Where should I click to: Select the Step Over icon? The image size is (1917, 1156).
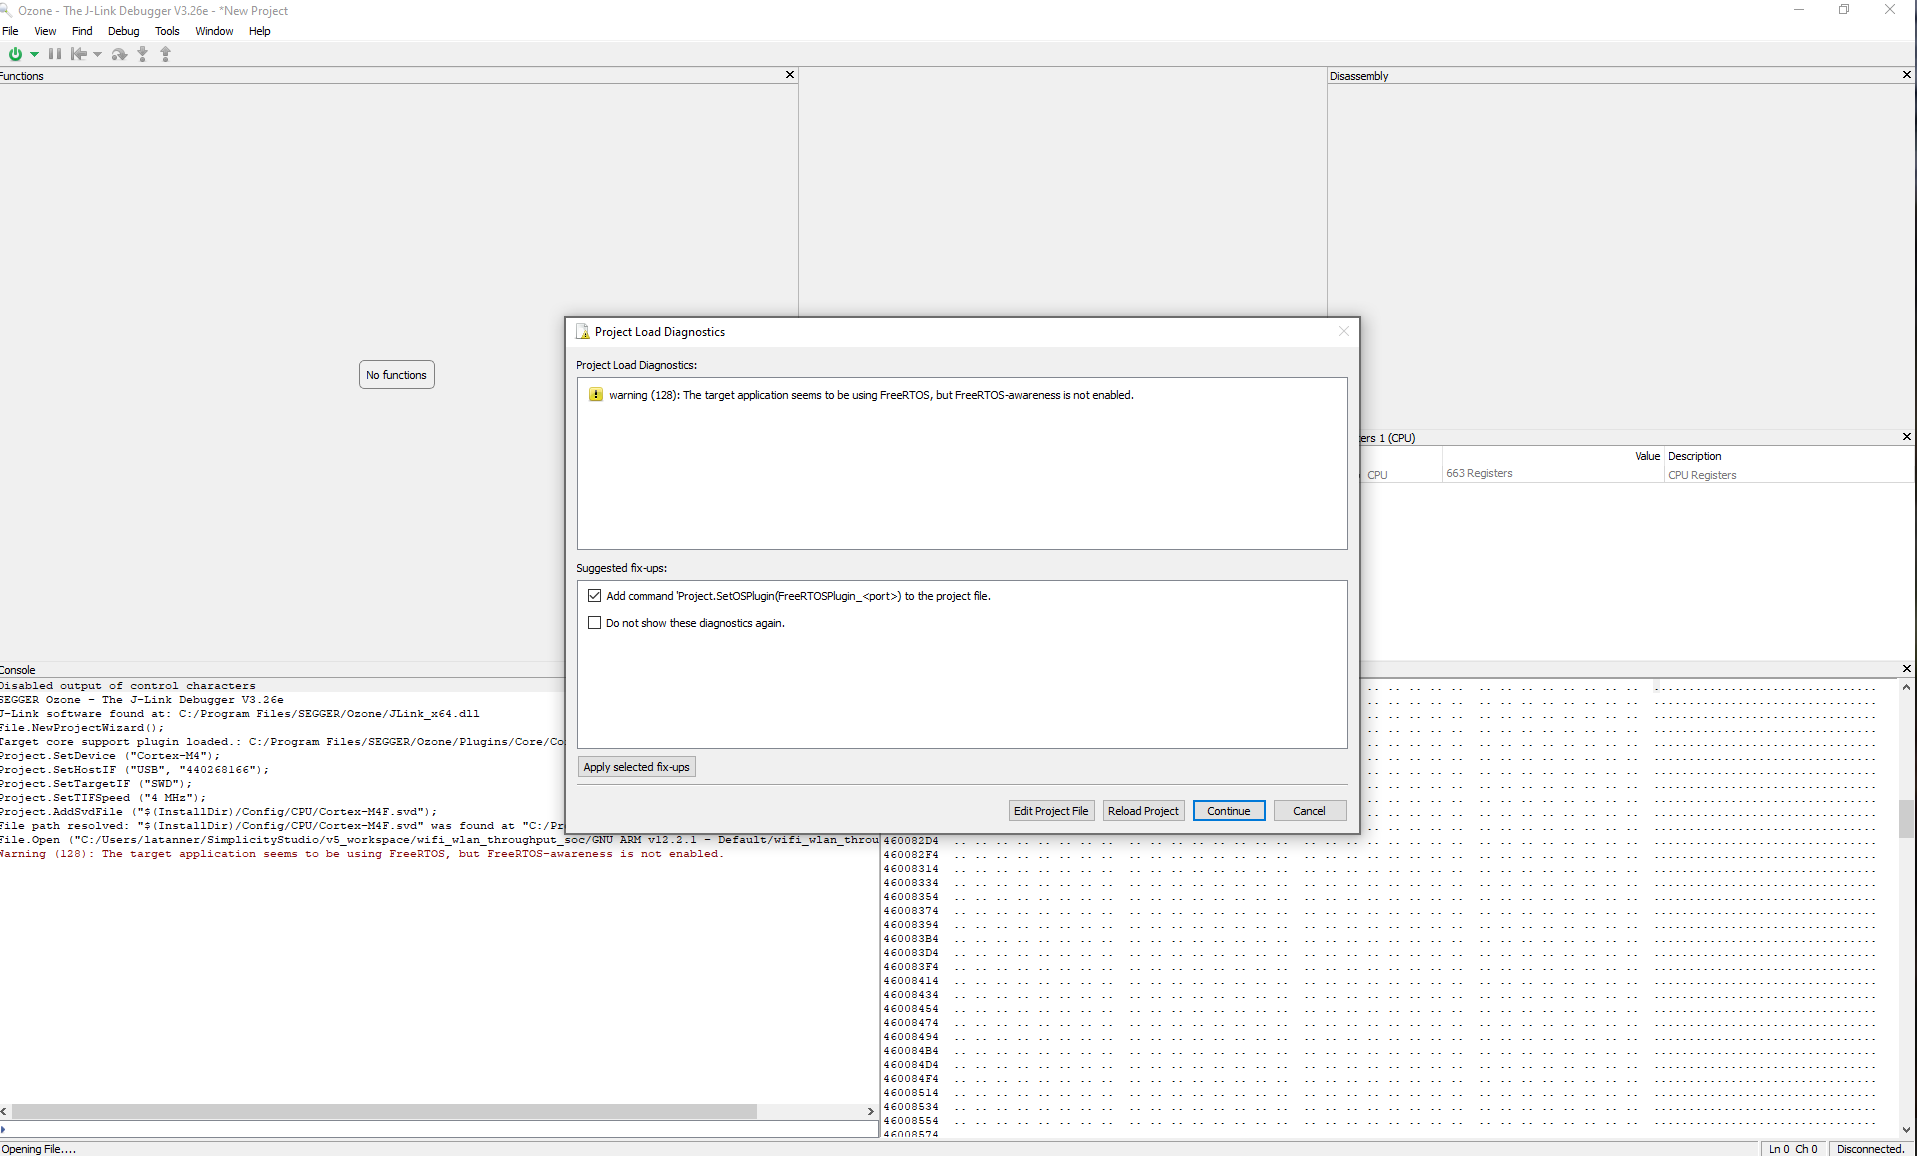click(119, 54)
